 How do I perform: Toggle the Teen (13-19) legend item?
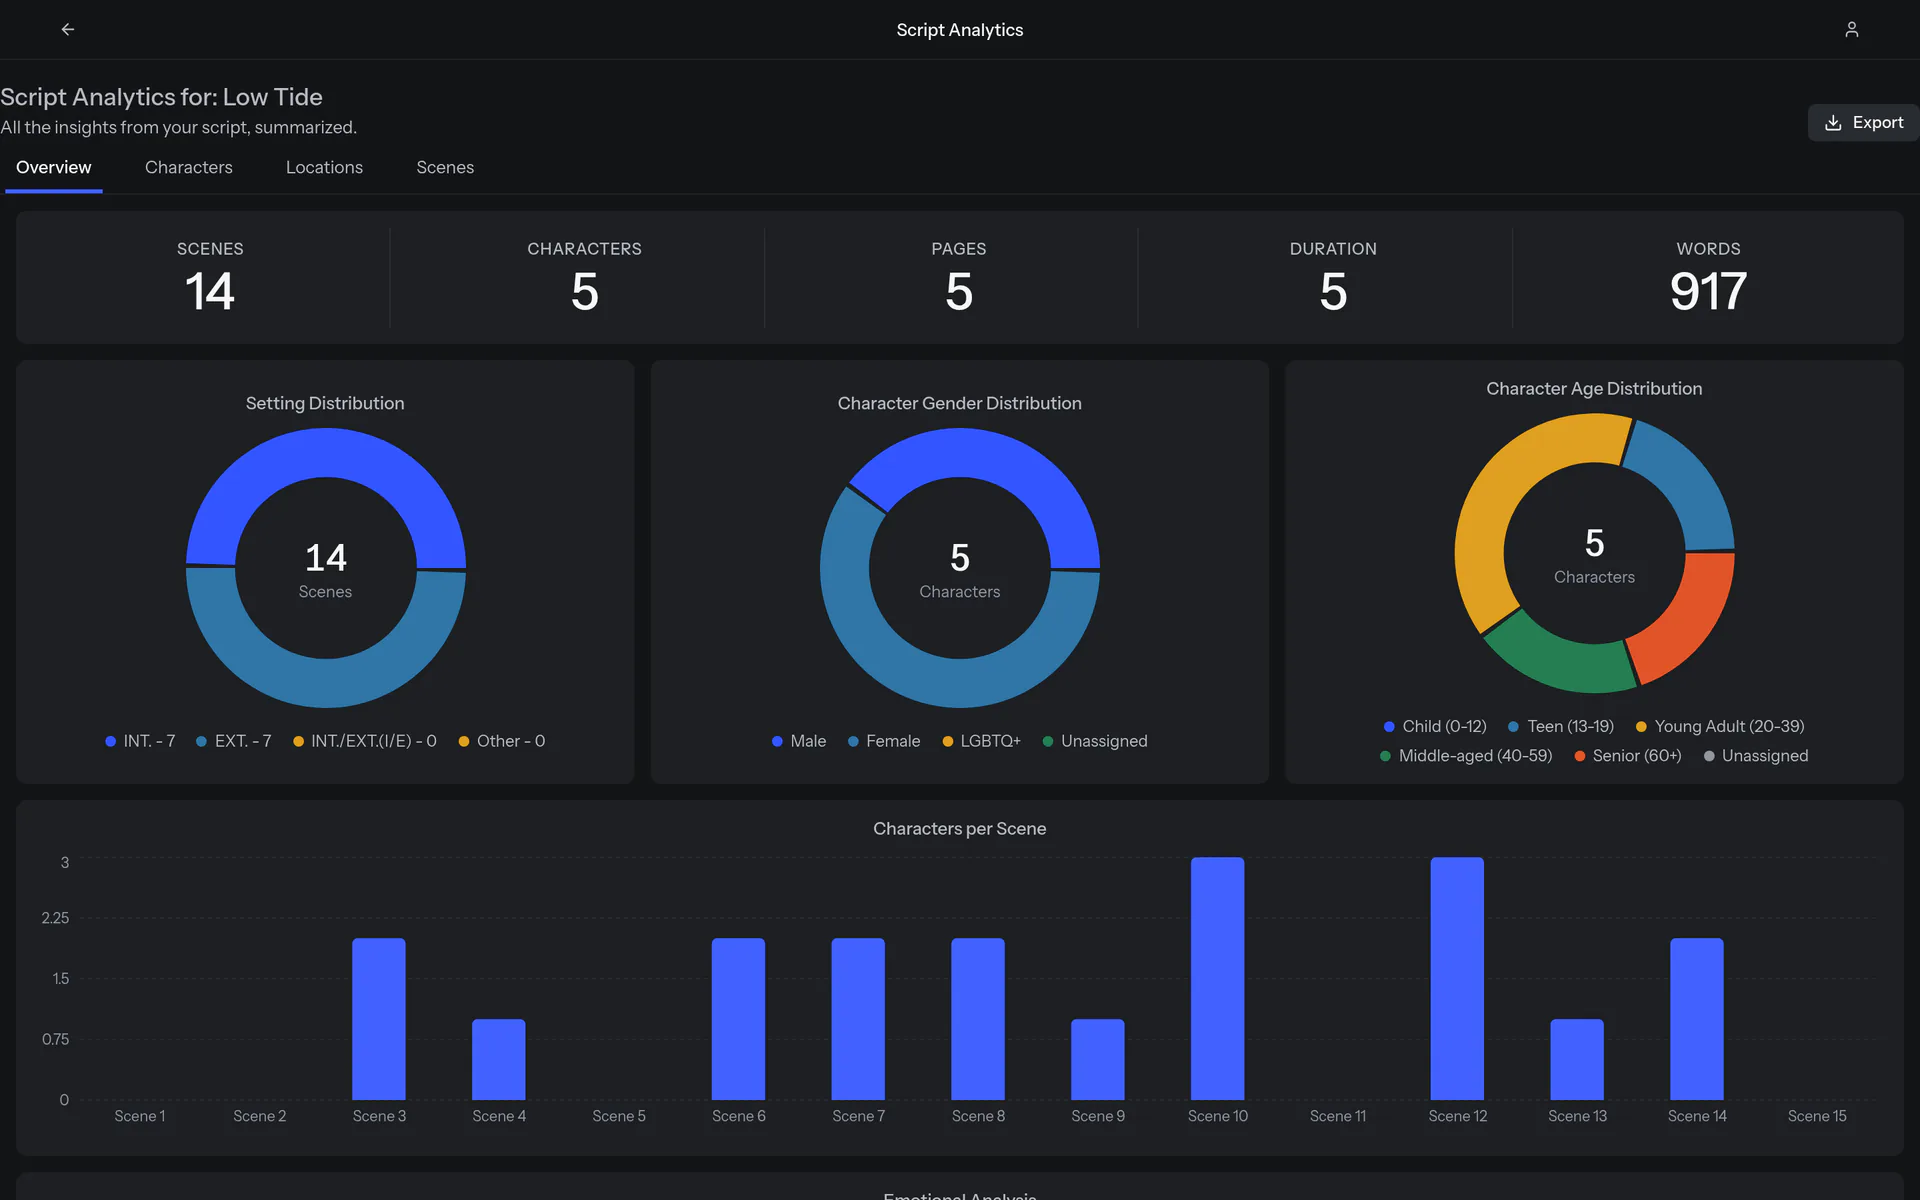click(1560, 727)
